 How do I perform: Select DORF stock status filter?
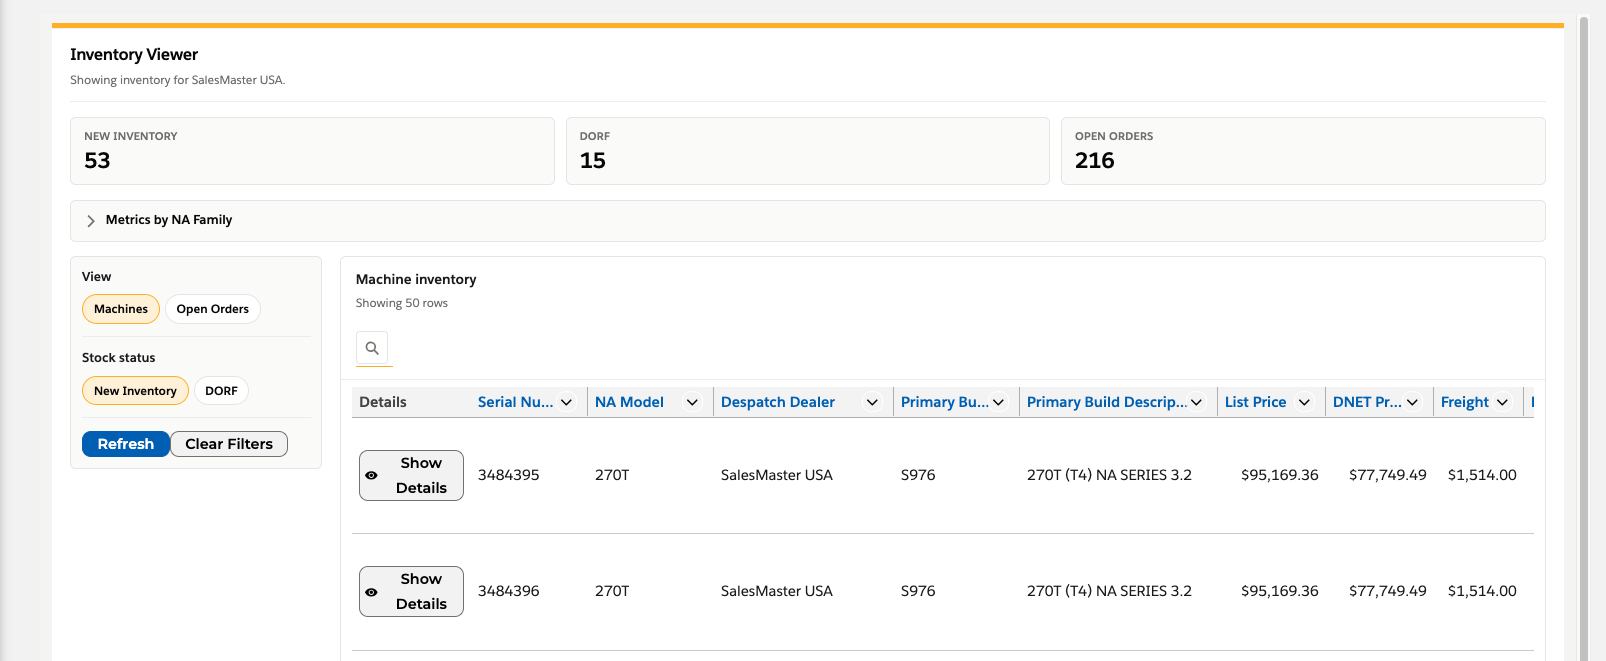(x=221, y=391)
